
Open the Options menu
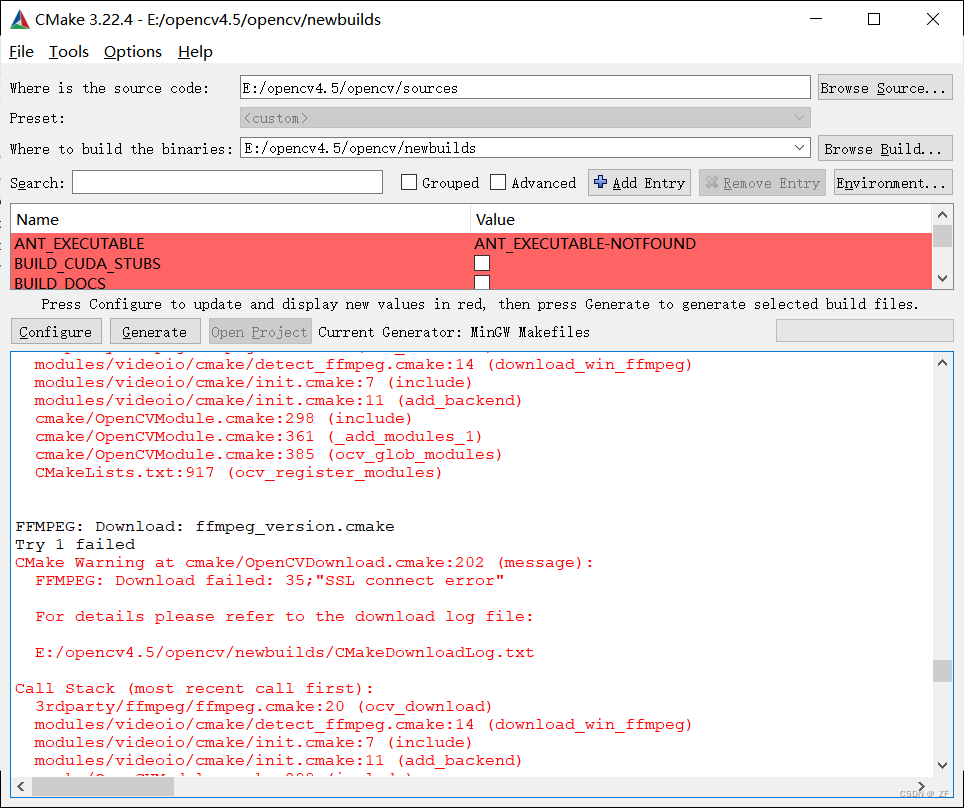(131, 51)
